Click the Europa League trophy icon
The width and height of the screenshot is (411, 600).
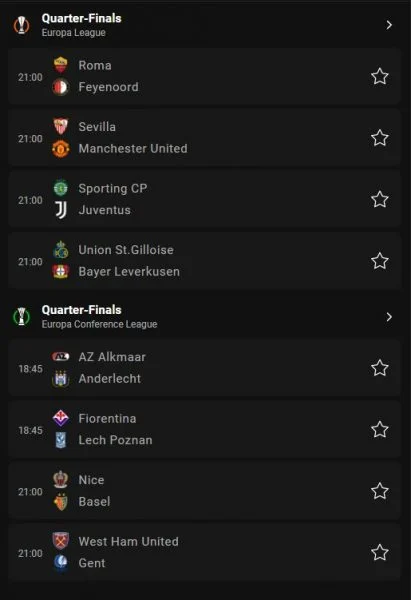(x=21, y=25)
